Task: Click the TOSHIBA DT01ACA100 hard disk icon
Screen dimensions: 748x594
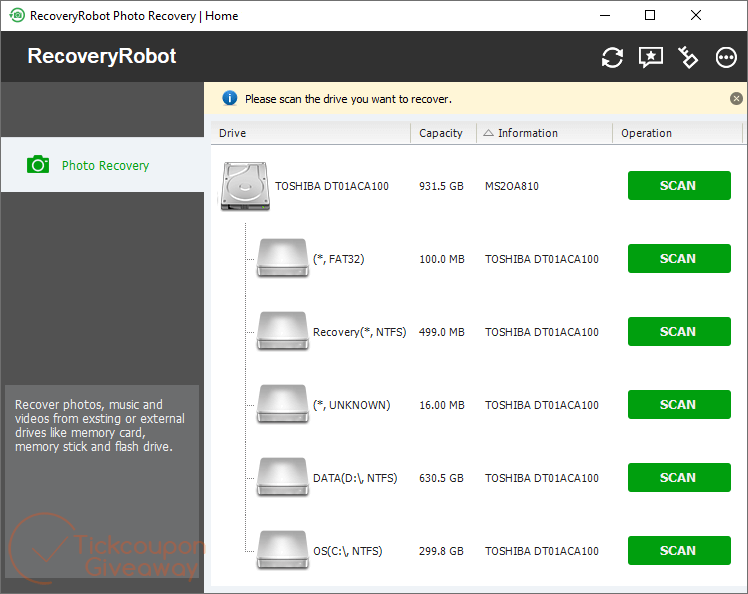Action: click(x=244, y=186)
